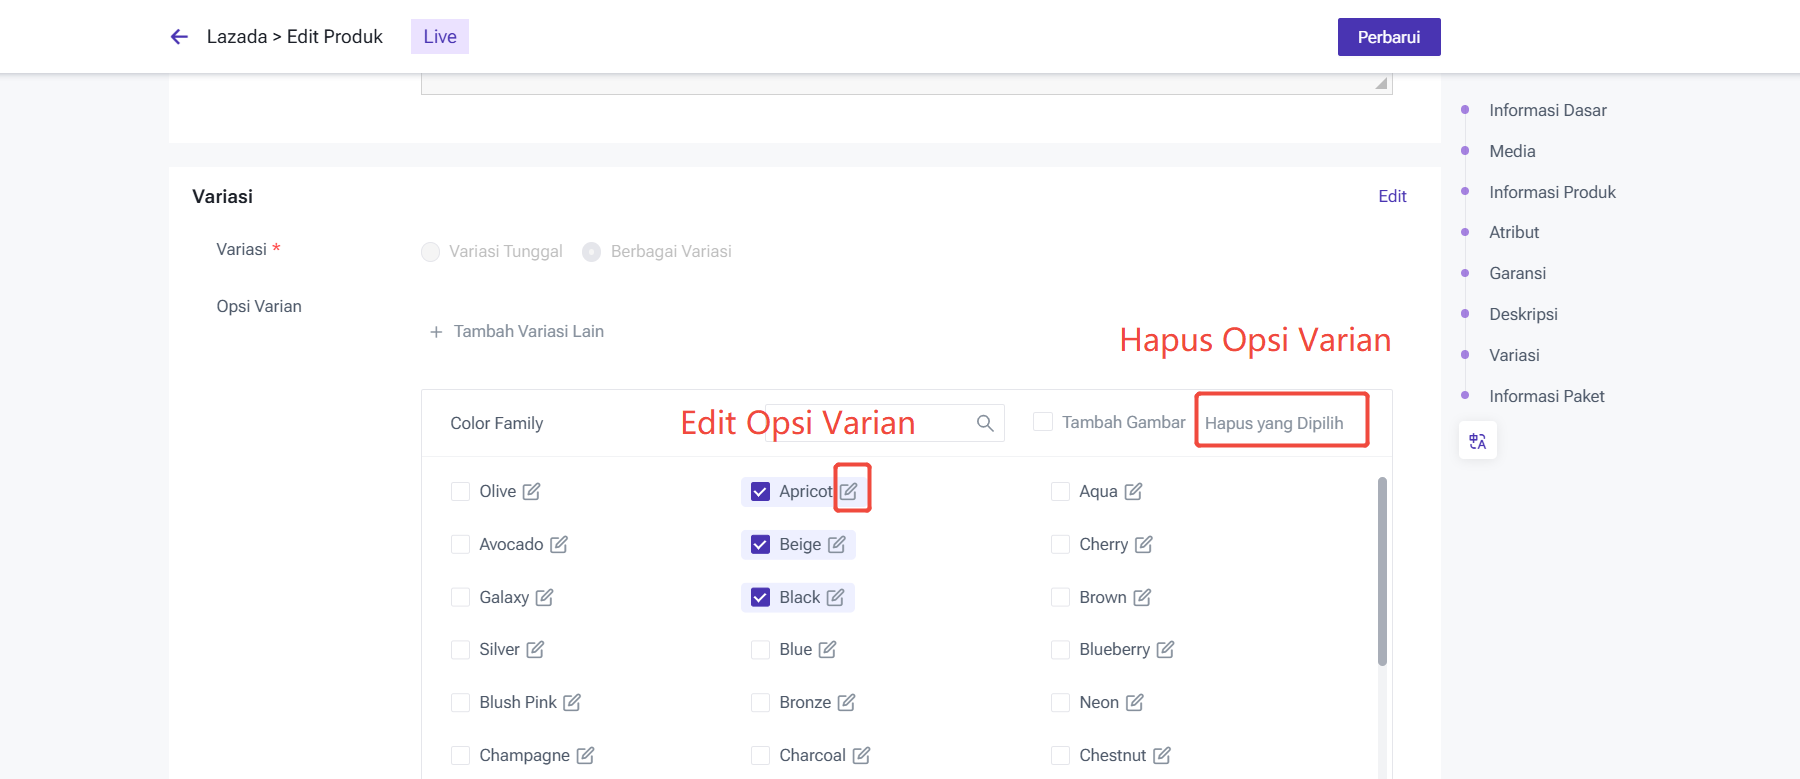Click the color list vertical scrollbar
This screenshot has width=1800, height=779.
(1382, 570)
